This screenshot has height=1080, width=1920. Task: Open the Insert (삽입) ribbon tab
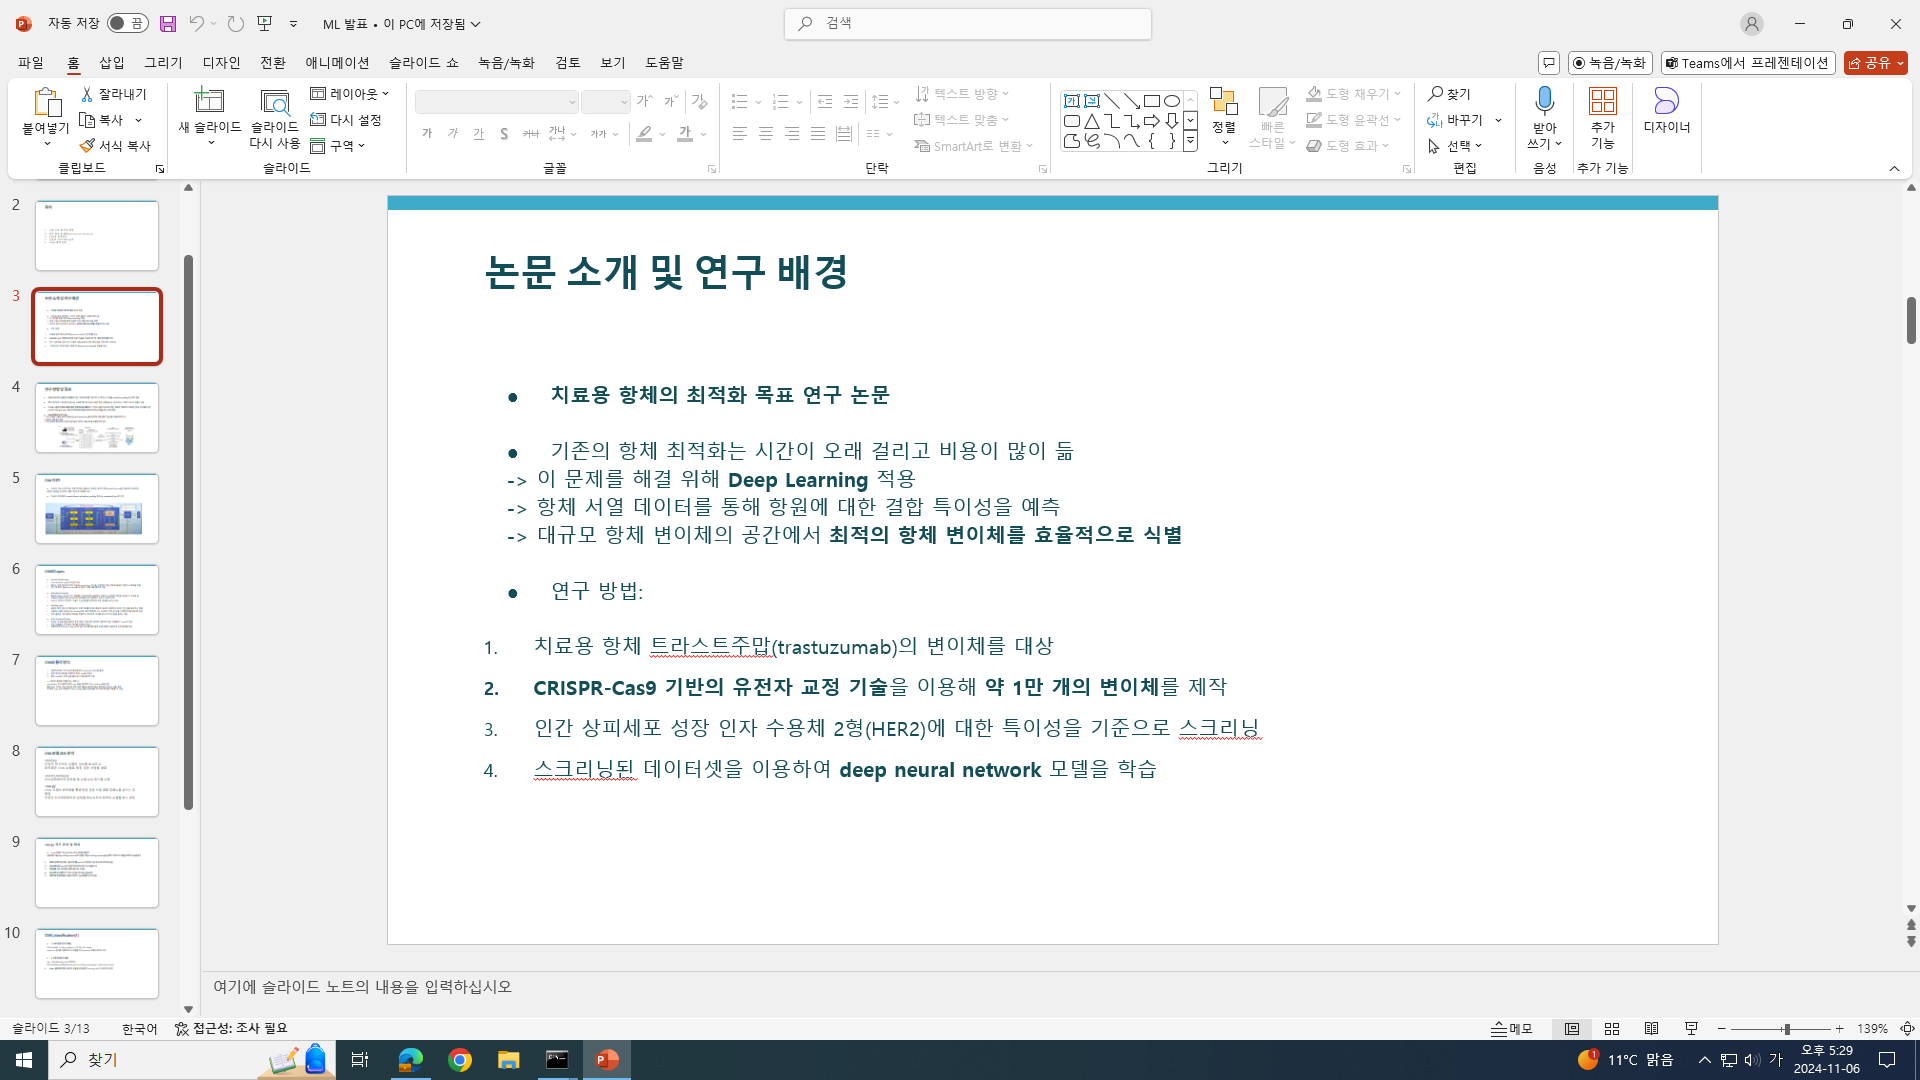pos(112,62)
